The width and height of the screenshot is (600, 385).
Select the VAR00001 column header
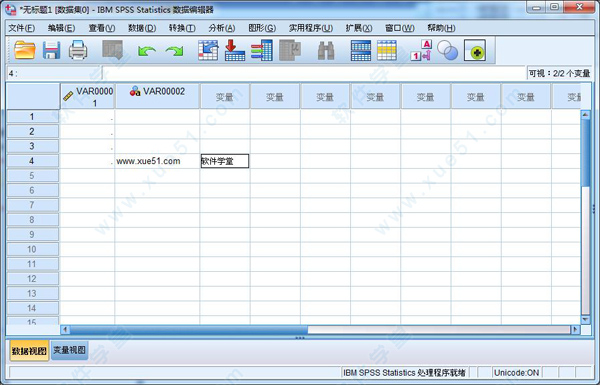coord(88,96)
